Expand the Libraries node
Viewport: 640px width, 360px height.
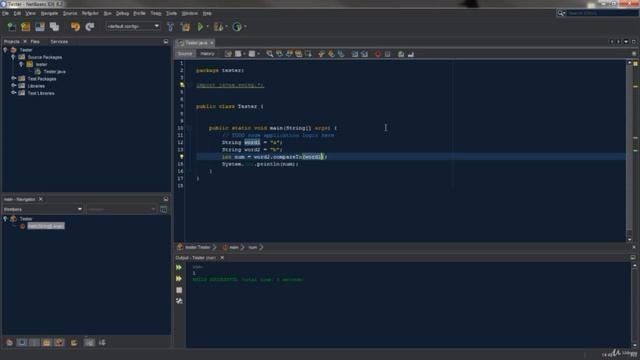(x=13, y=86)
